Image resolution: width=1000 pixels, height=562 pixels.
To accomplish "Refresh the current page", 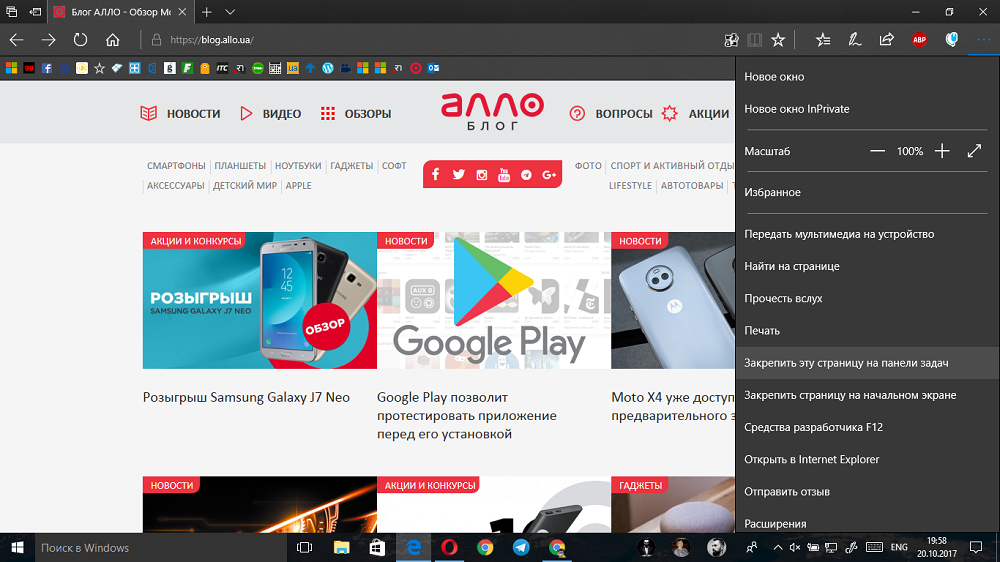I will point(80,40).
